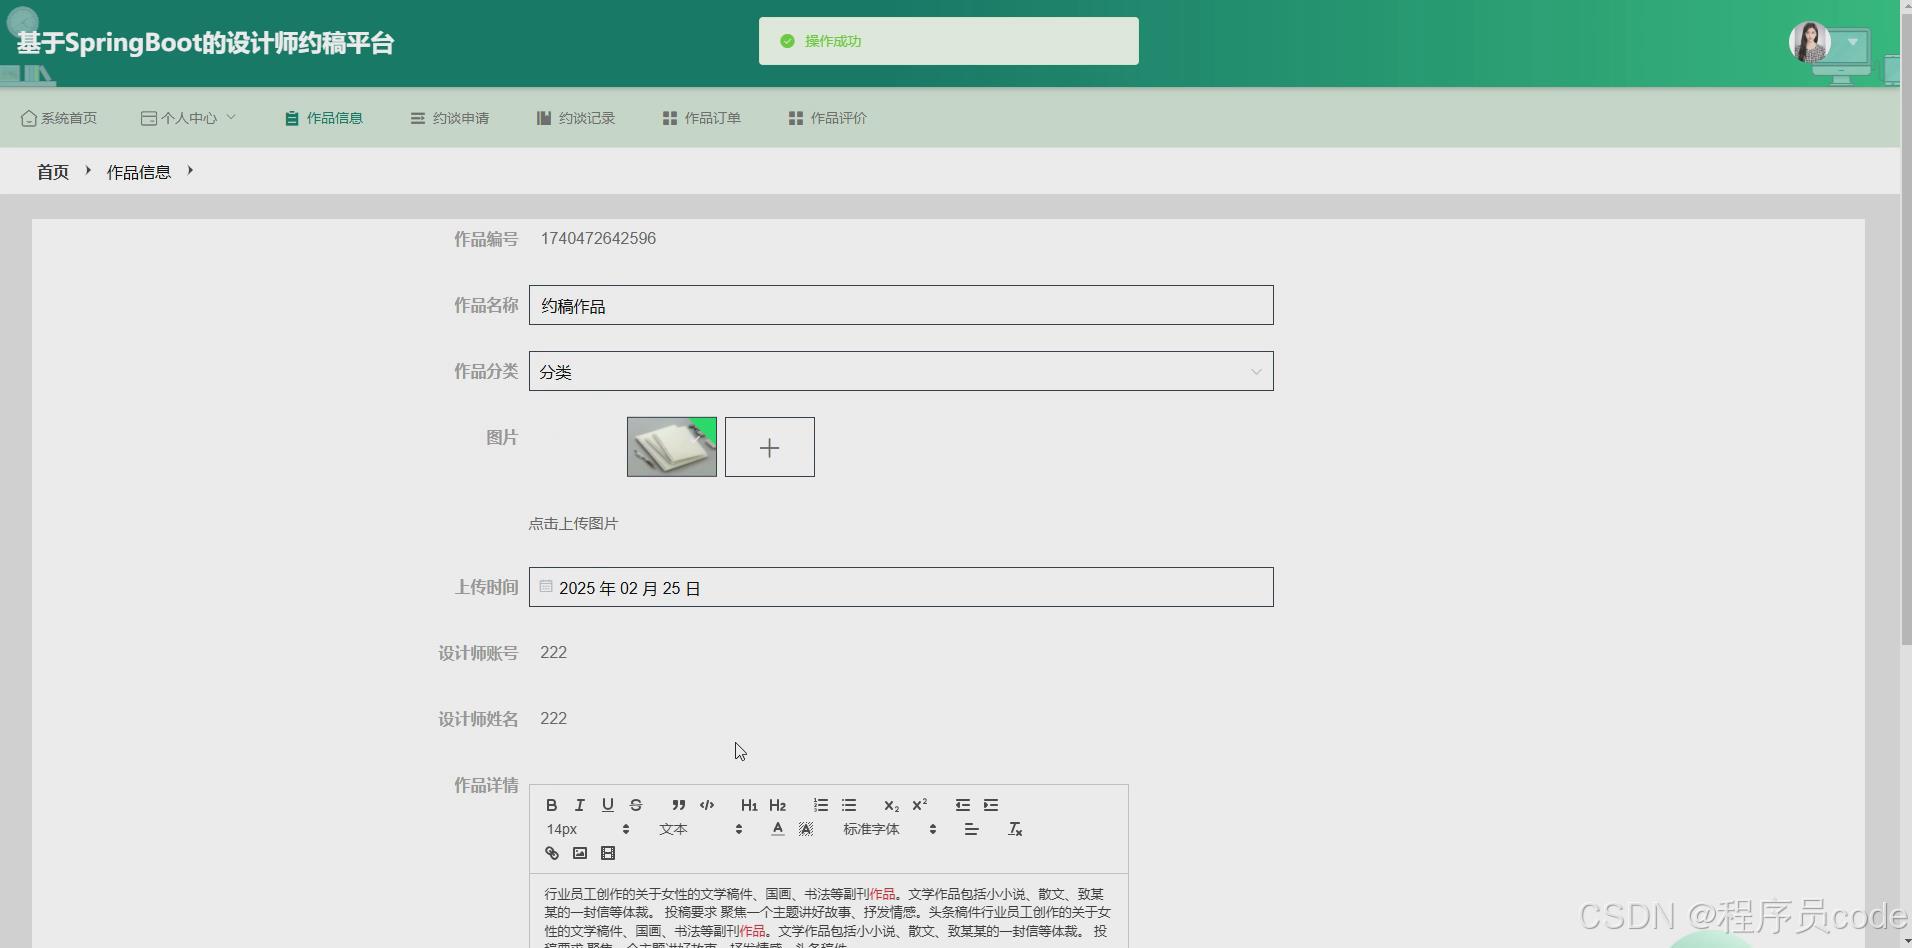
Task: Insert a video with the film icon
Action: pos(608,853)
